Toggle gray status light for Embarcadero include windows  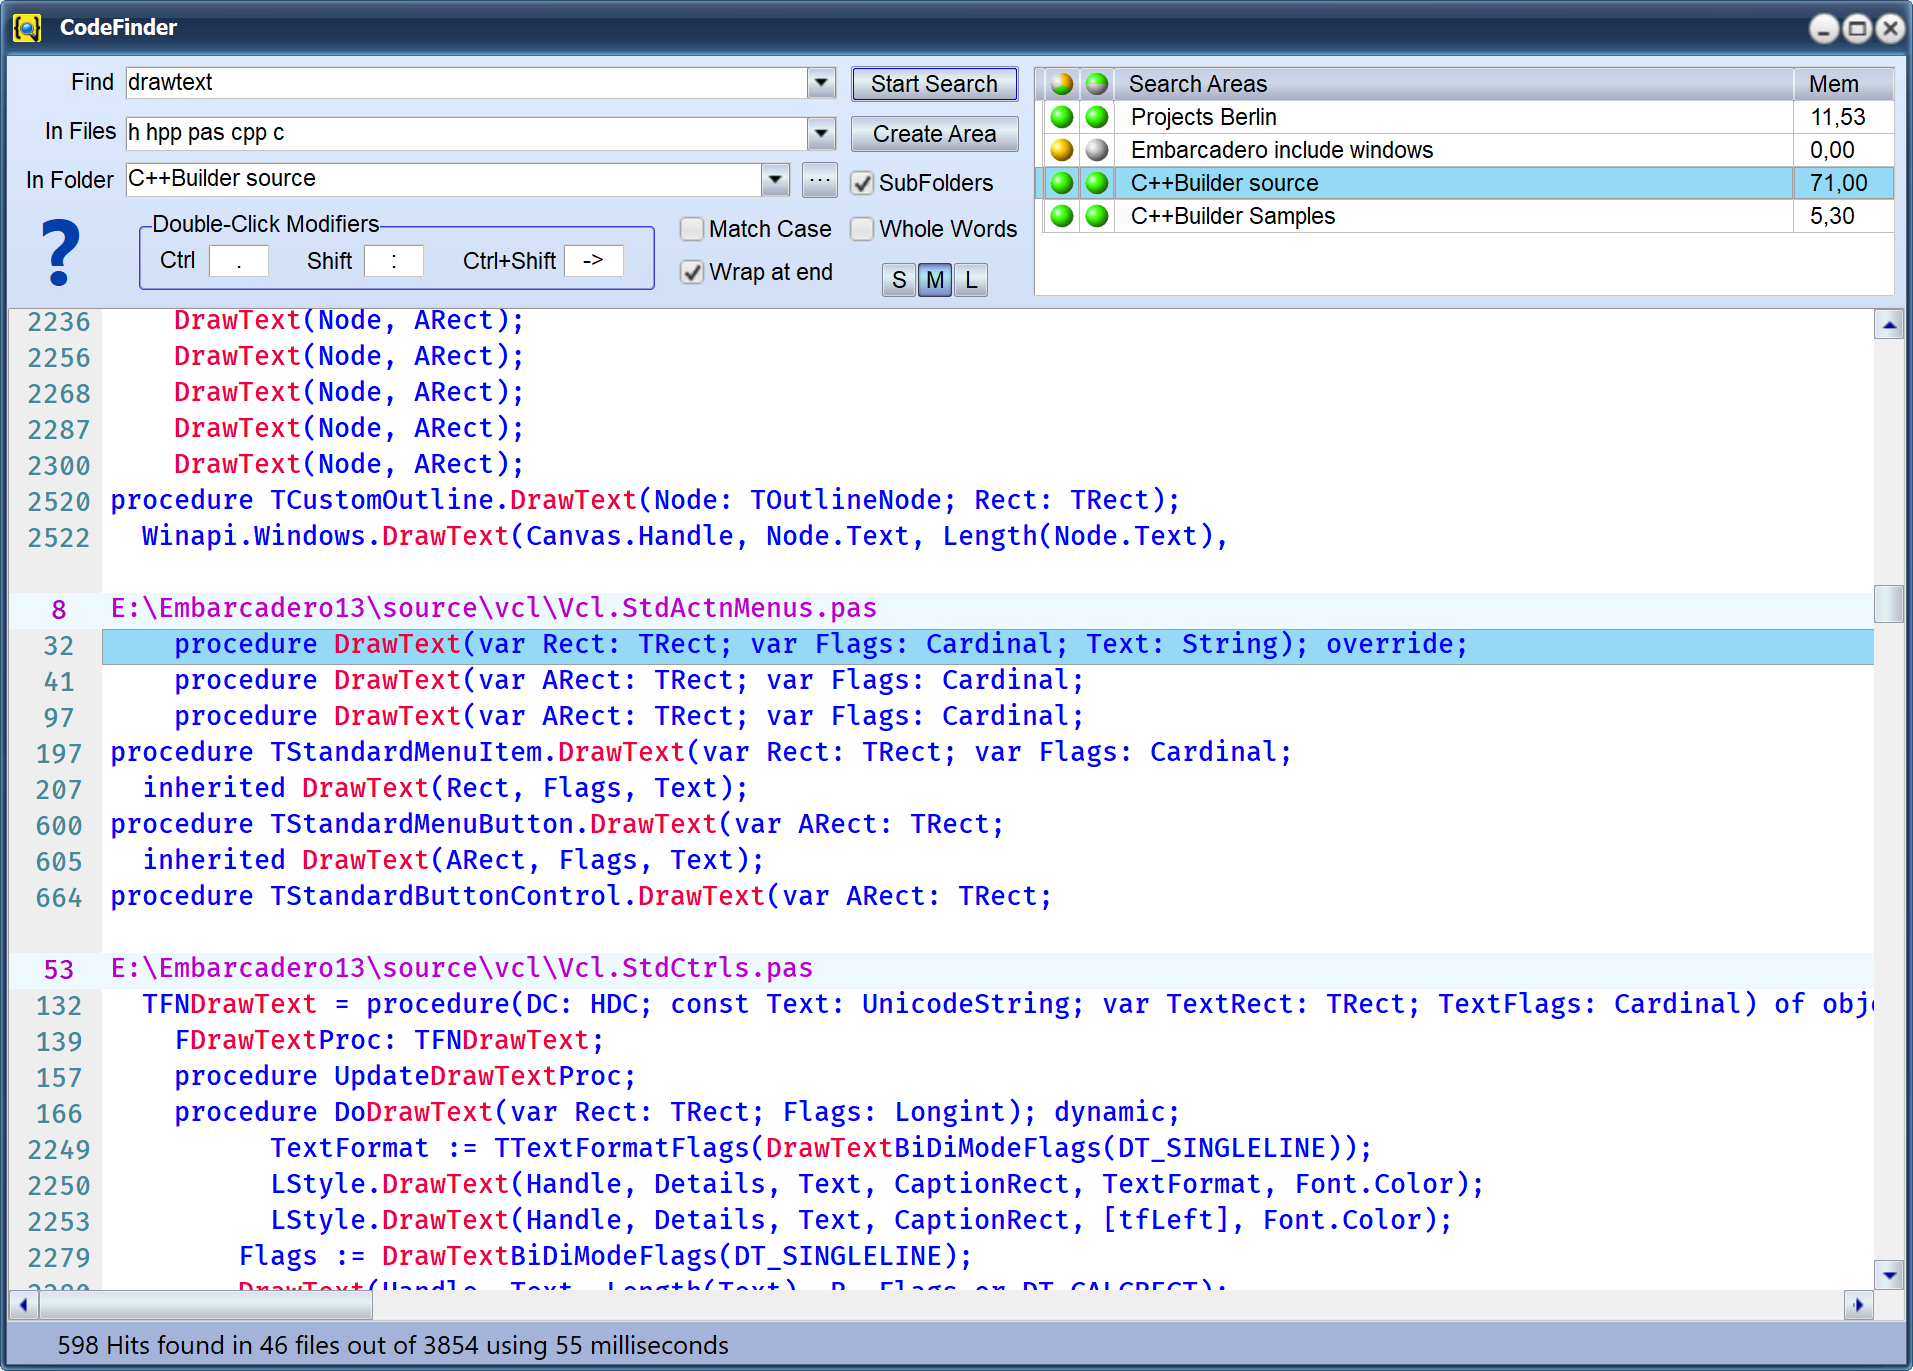click(1097, 150)
